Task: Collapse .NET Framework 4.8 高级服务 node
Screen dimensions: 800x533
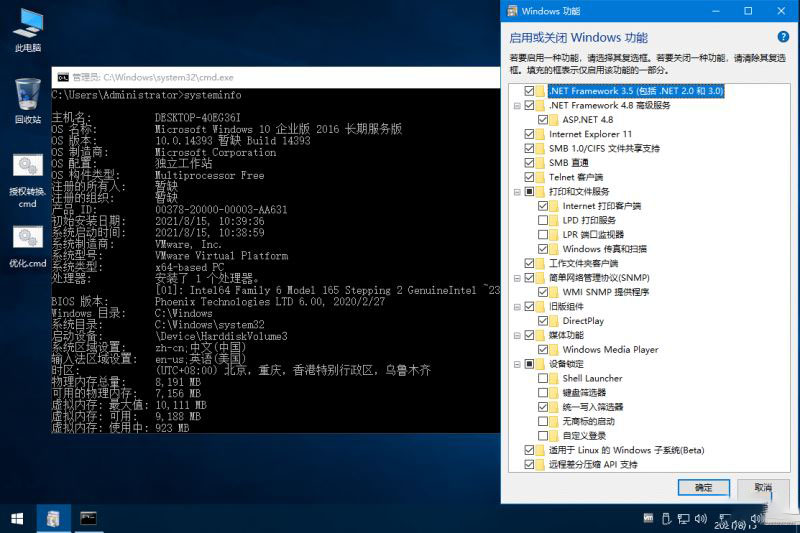Action: [x=517, y=106]
